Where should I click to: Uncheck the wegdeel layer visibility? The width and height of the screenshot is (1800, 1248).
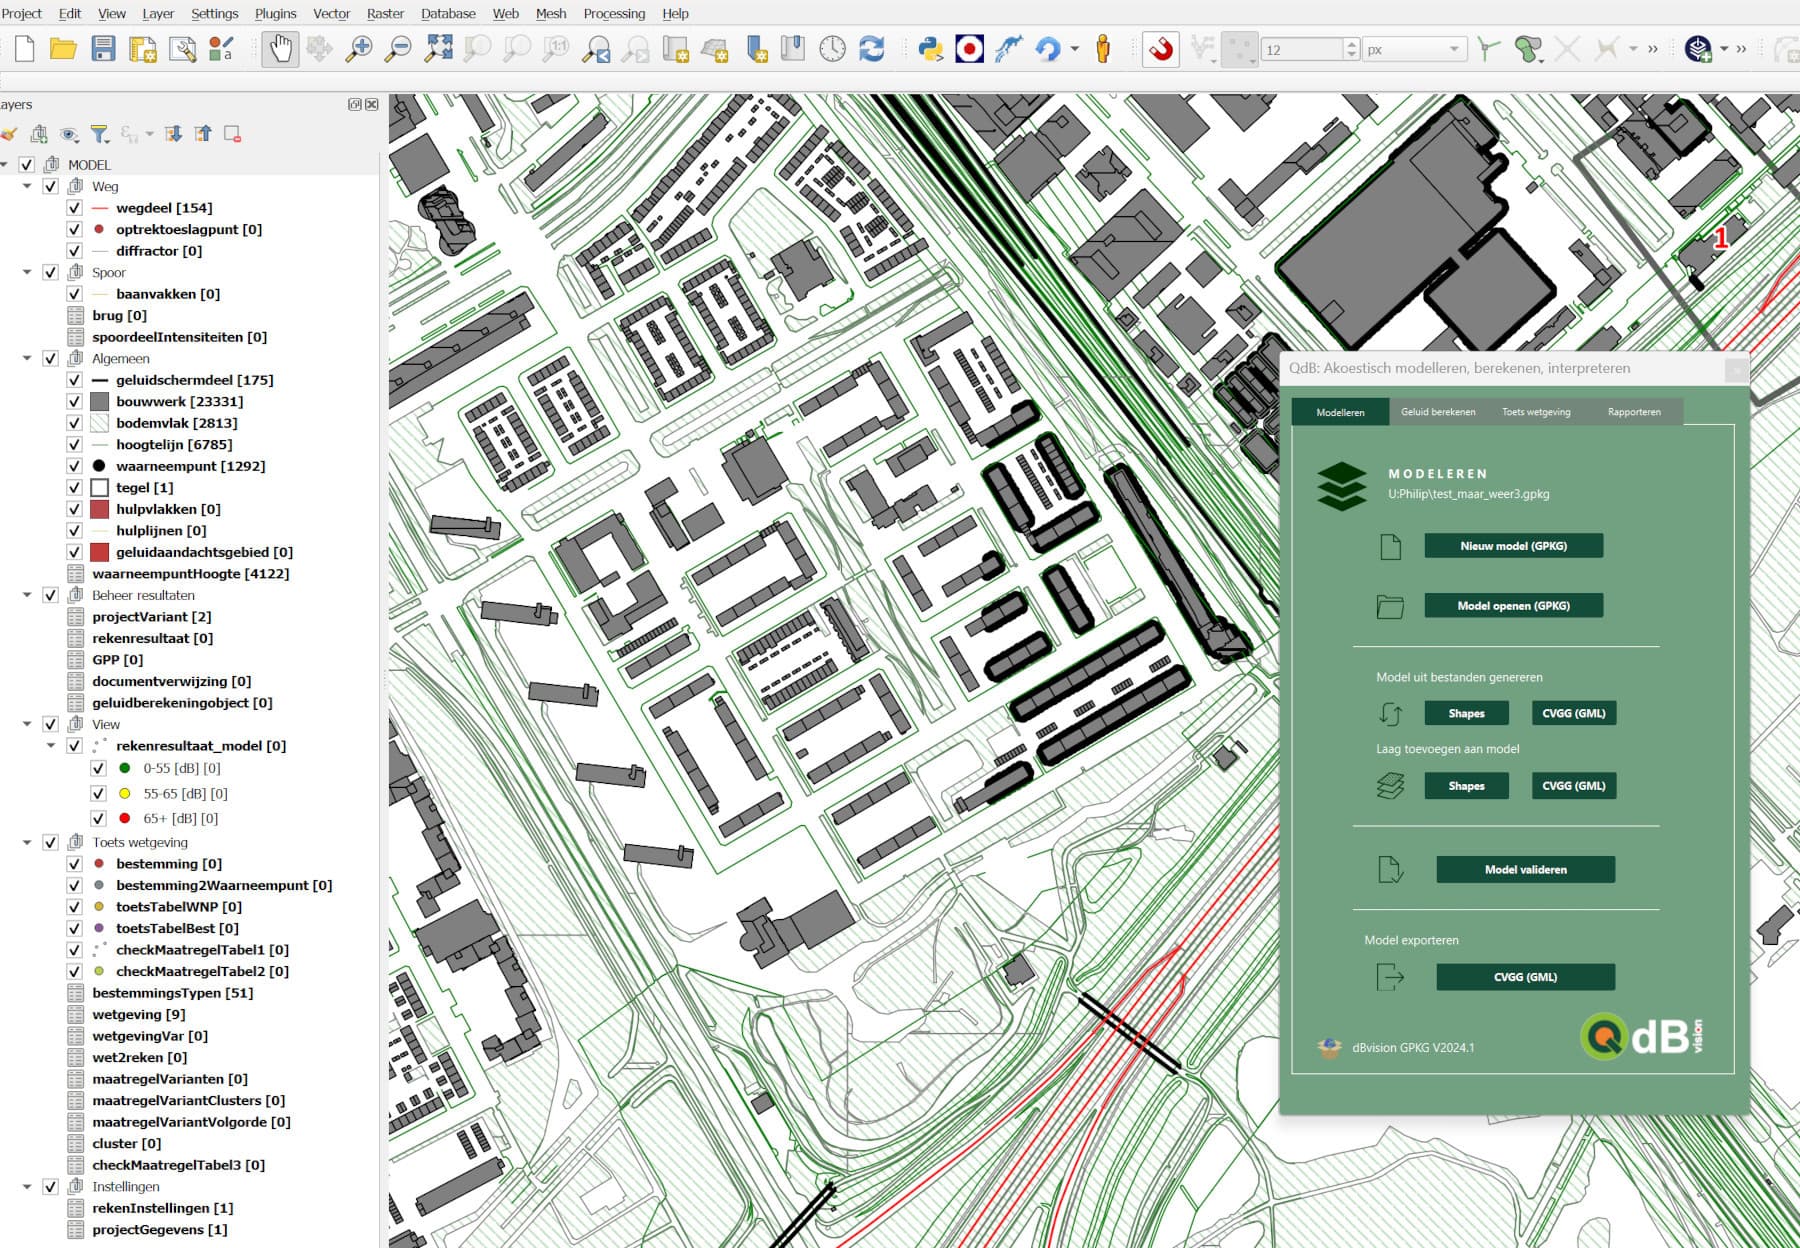click(x=74, y=208)
